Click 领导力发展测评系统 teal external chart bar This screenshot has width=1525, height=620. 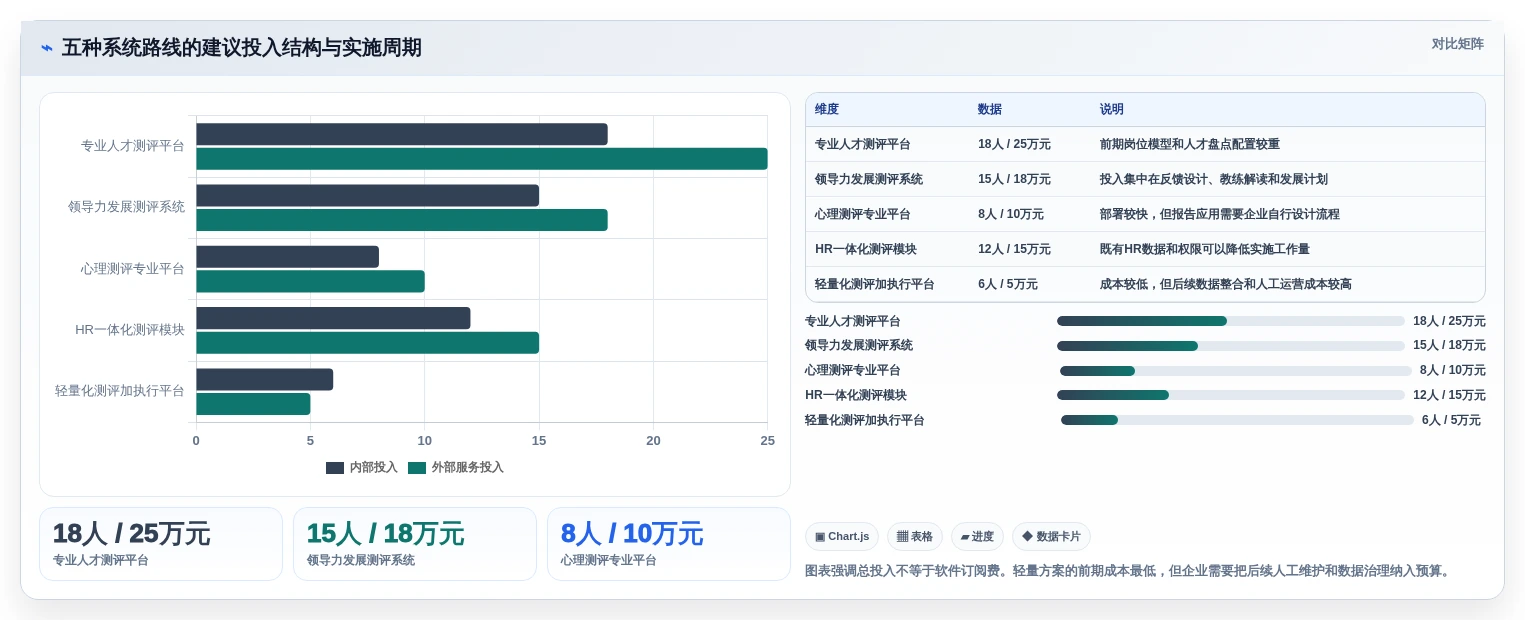pos(402,220)
